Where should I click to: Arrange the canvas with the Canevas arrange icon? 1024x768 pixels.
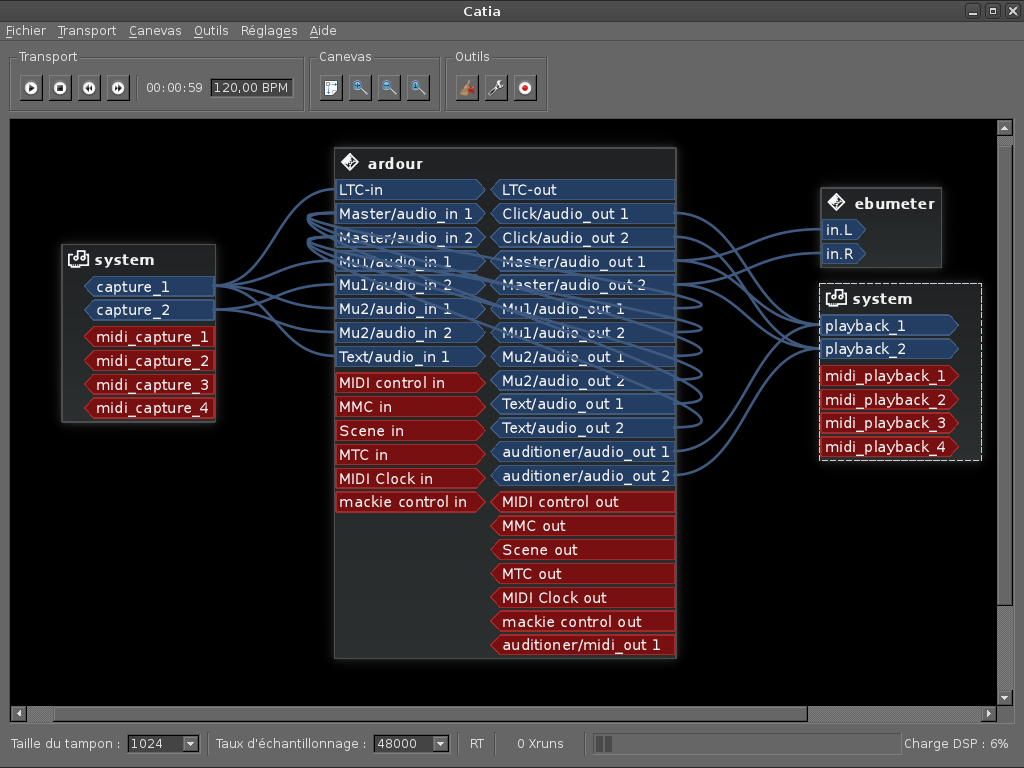(x=331, y=88)
